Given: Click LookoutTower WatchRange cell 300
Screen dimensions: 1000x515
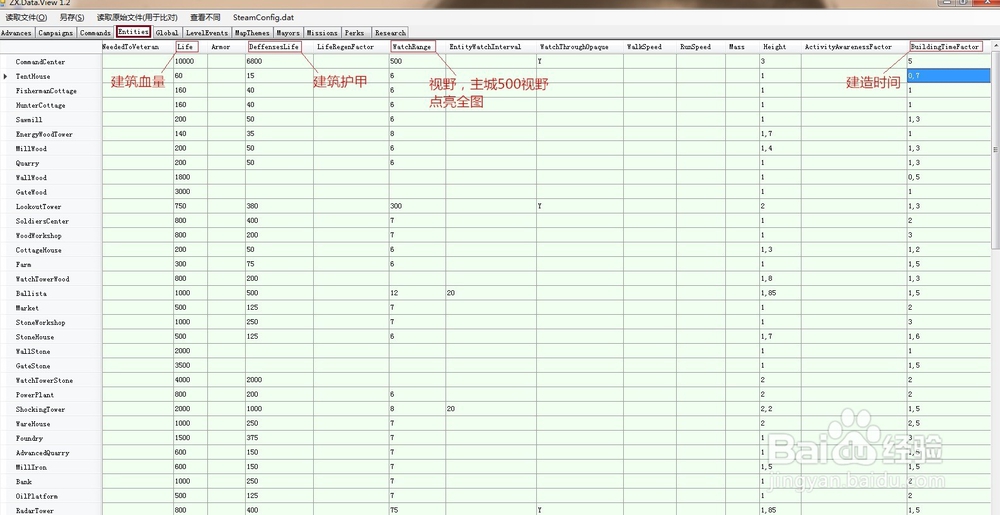Looking at the screenshot, I should pyautogui.click(x=416, y=207).
